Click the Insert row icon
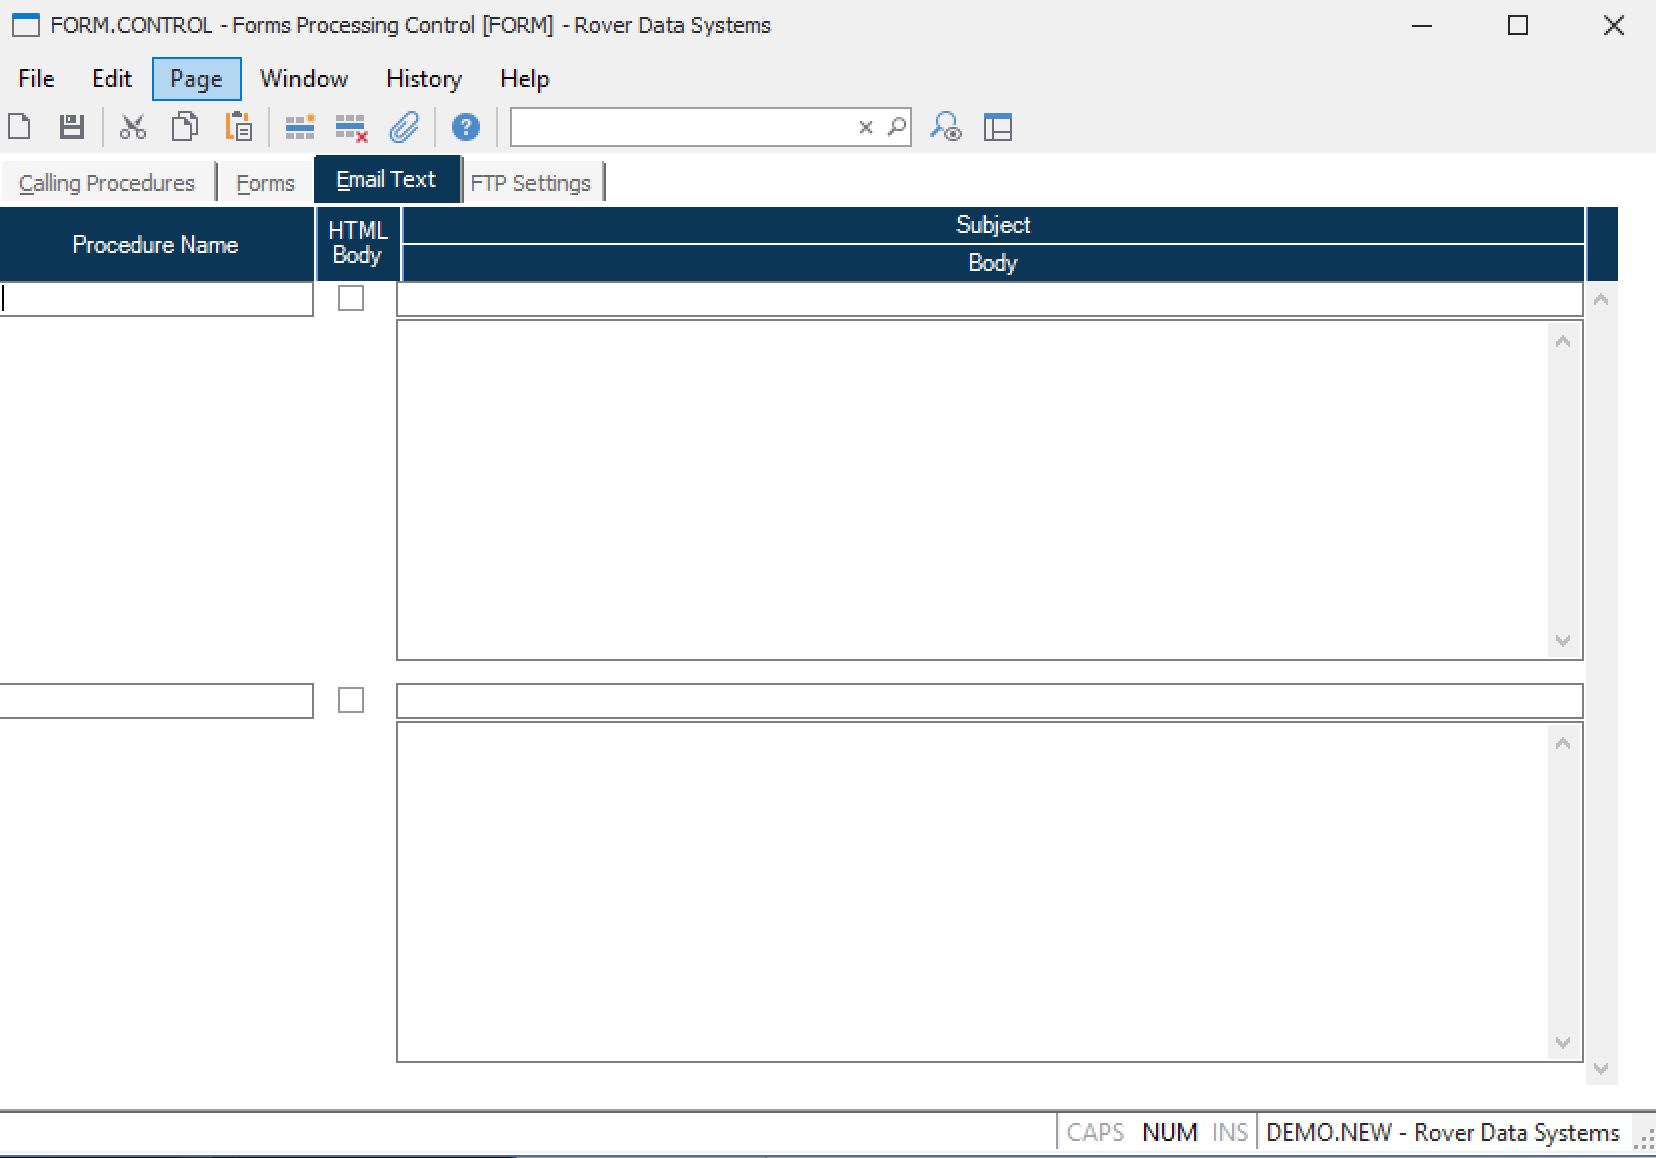Screen dimensions: 1656x1158 pyautogui.click(x=299, y=127)
